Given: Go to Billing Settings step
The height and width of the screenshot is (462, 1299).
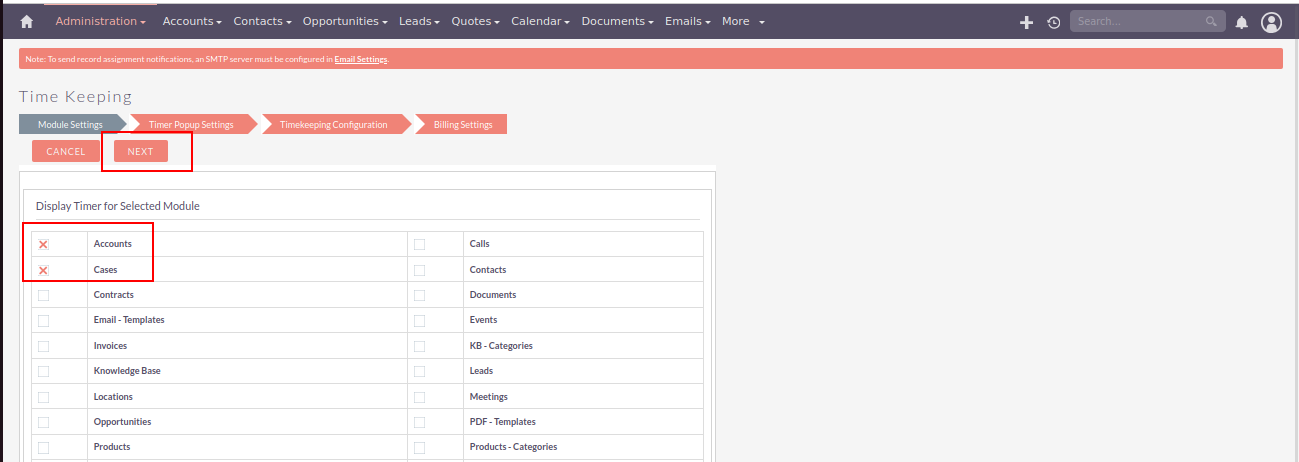Looking at the screenshot, I should click(462, 125).
